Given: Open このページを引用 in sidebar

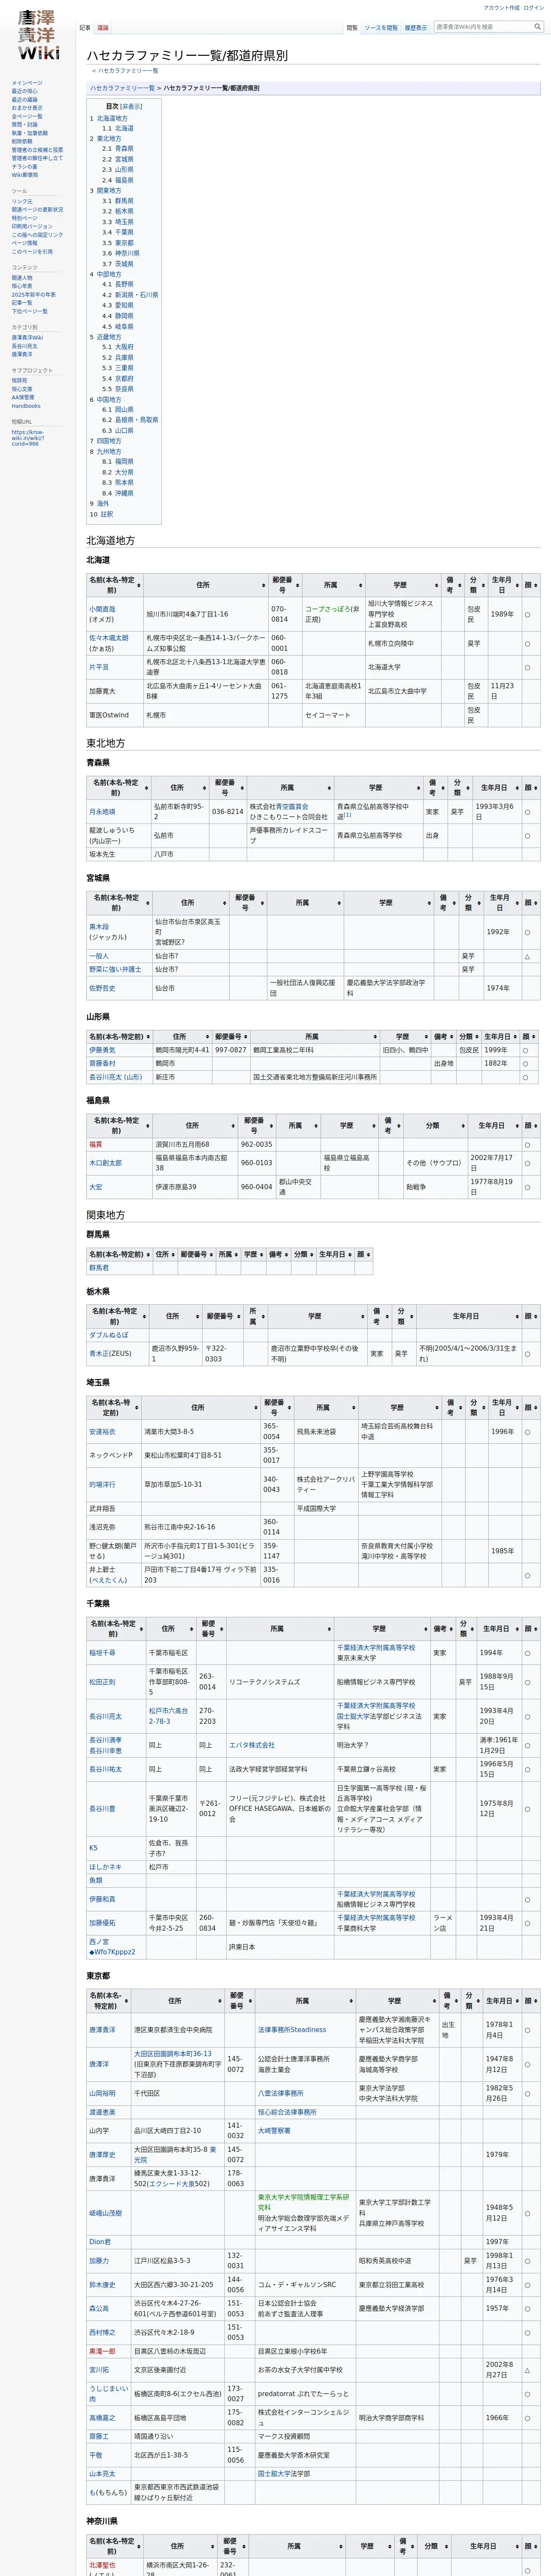Looking at the screenshot, I should point(32,252).
